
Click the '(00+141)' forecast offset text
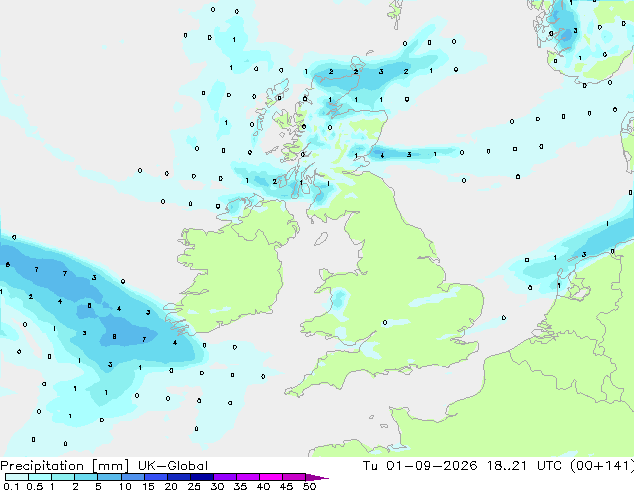coord(602,466)
